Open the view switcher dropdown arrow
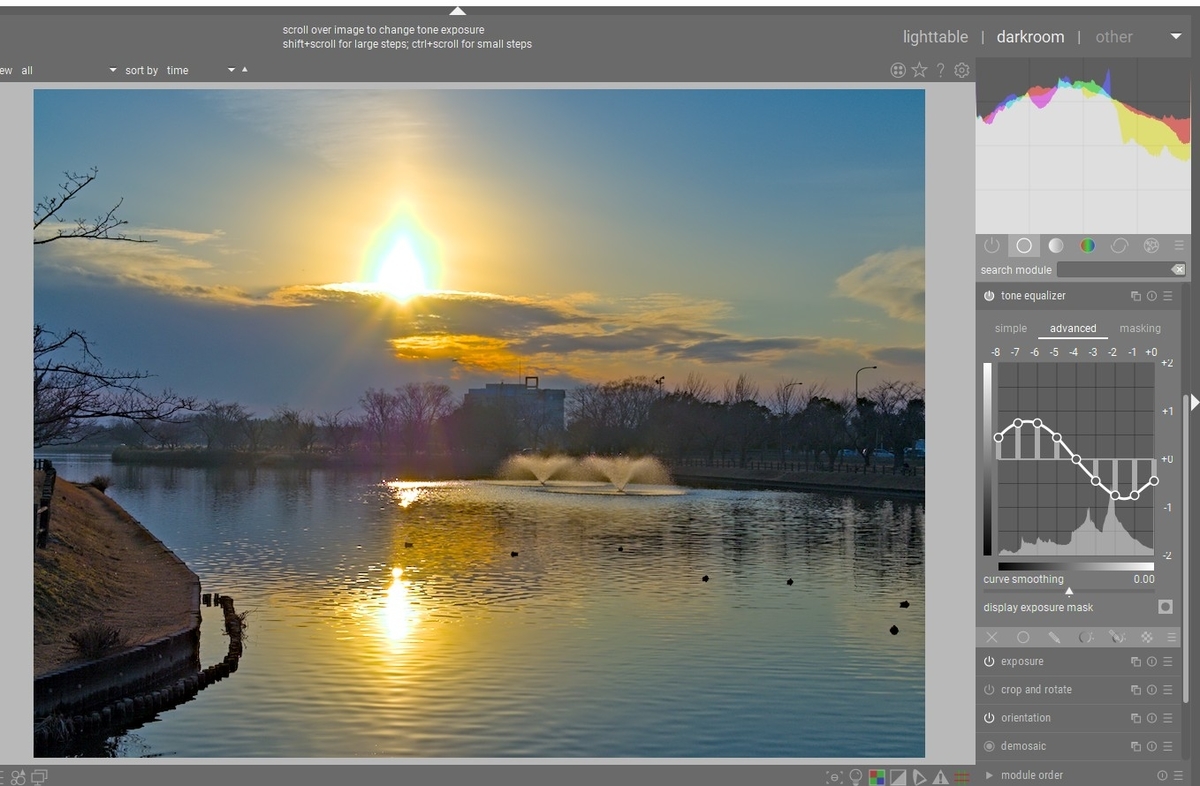 (x=1176, y=37)
